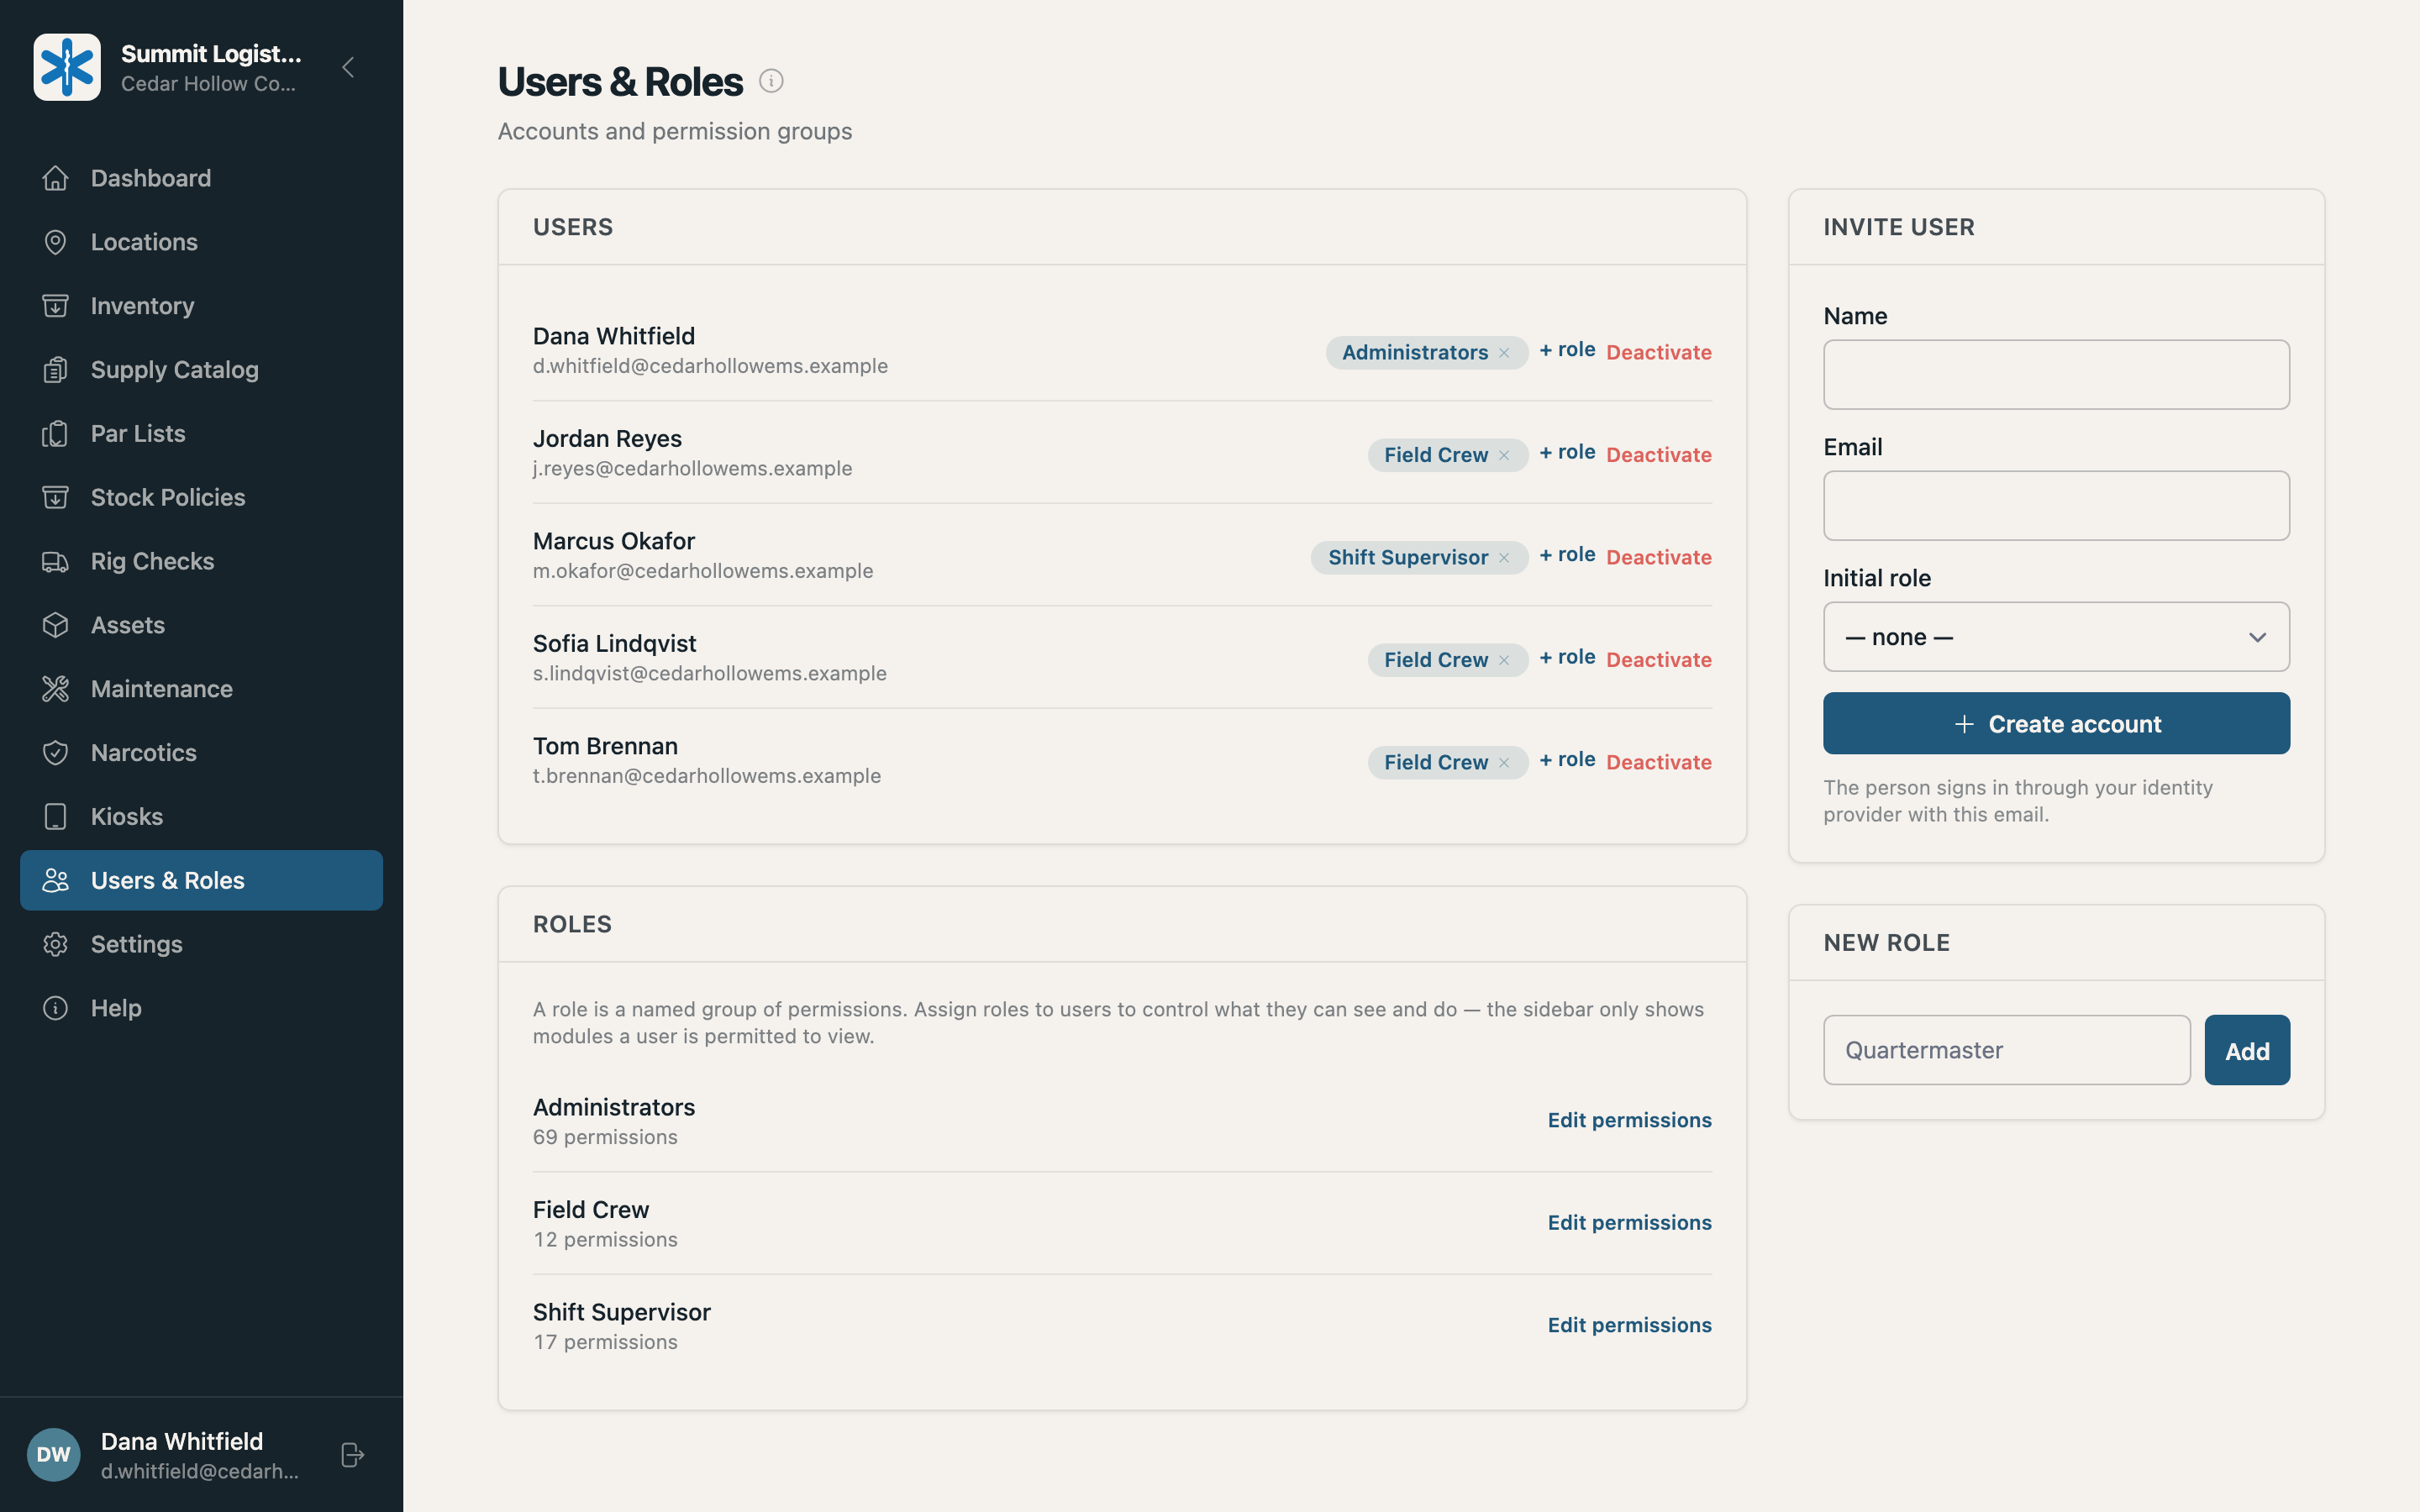Image resolution: width=2420 pixels, height=1512 pixels.
Task: Deactivate Marcus Okafor's account
Action: [1659, 558]
